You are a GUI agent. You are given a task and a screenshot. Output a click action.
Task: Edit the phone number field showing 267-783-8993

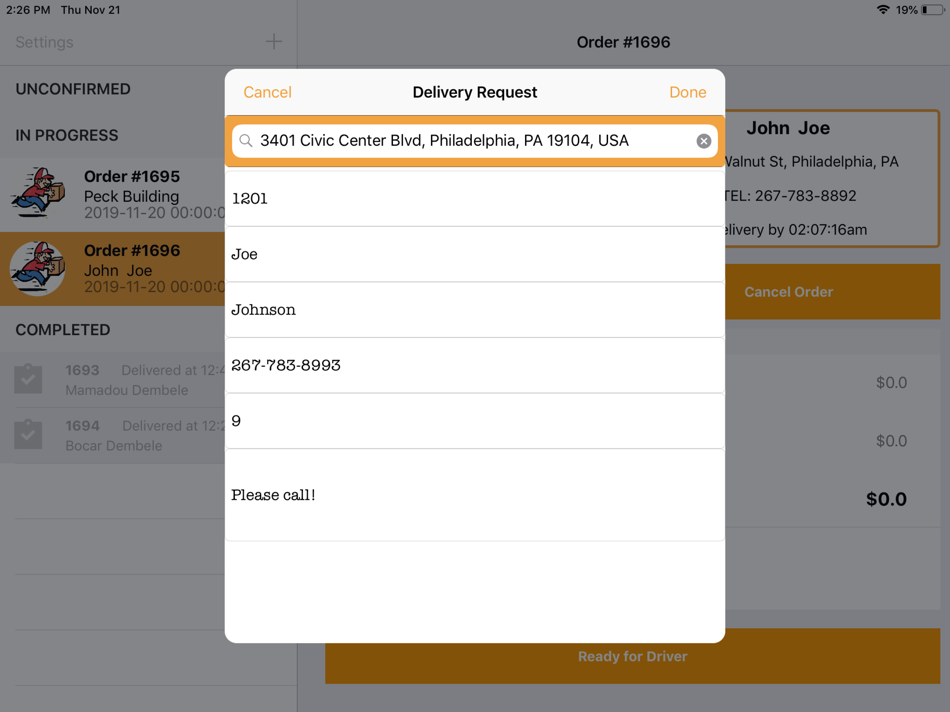[475, 365]
